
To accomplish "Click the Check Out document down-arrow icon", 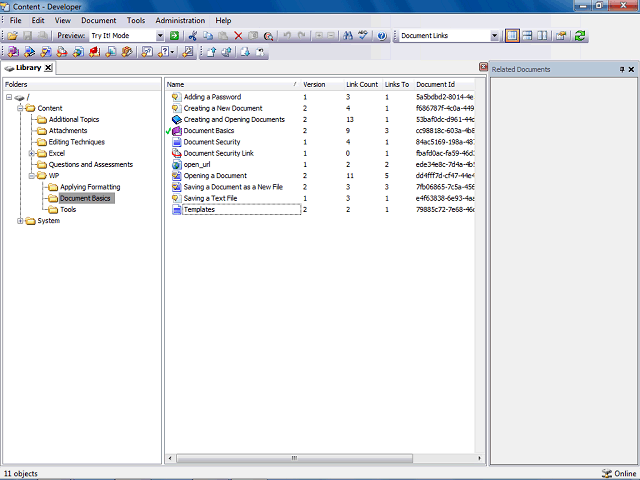I will 244,52.
